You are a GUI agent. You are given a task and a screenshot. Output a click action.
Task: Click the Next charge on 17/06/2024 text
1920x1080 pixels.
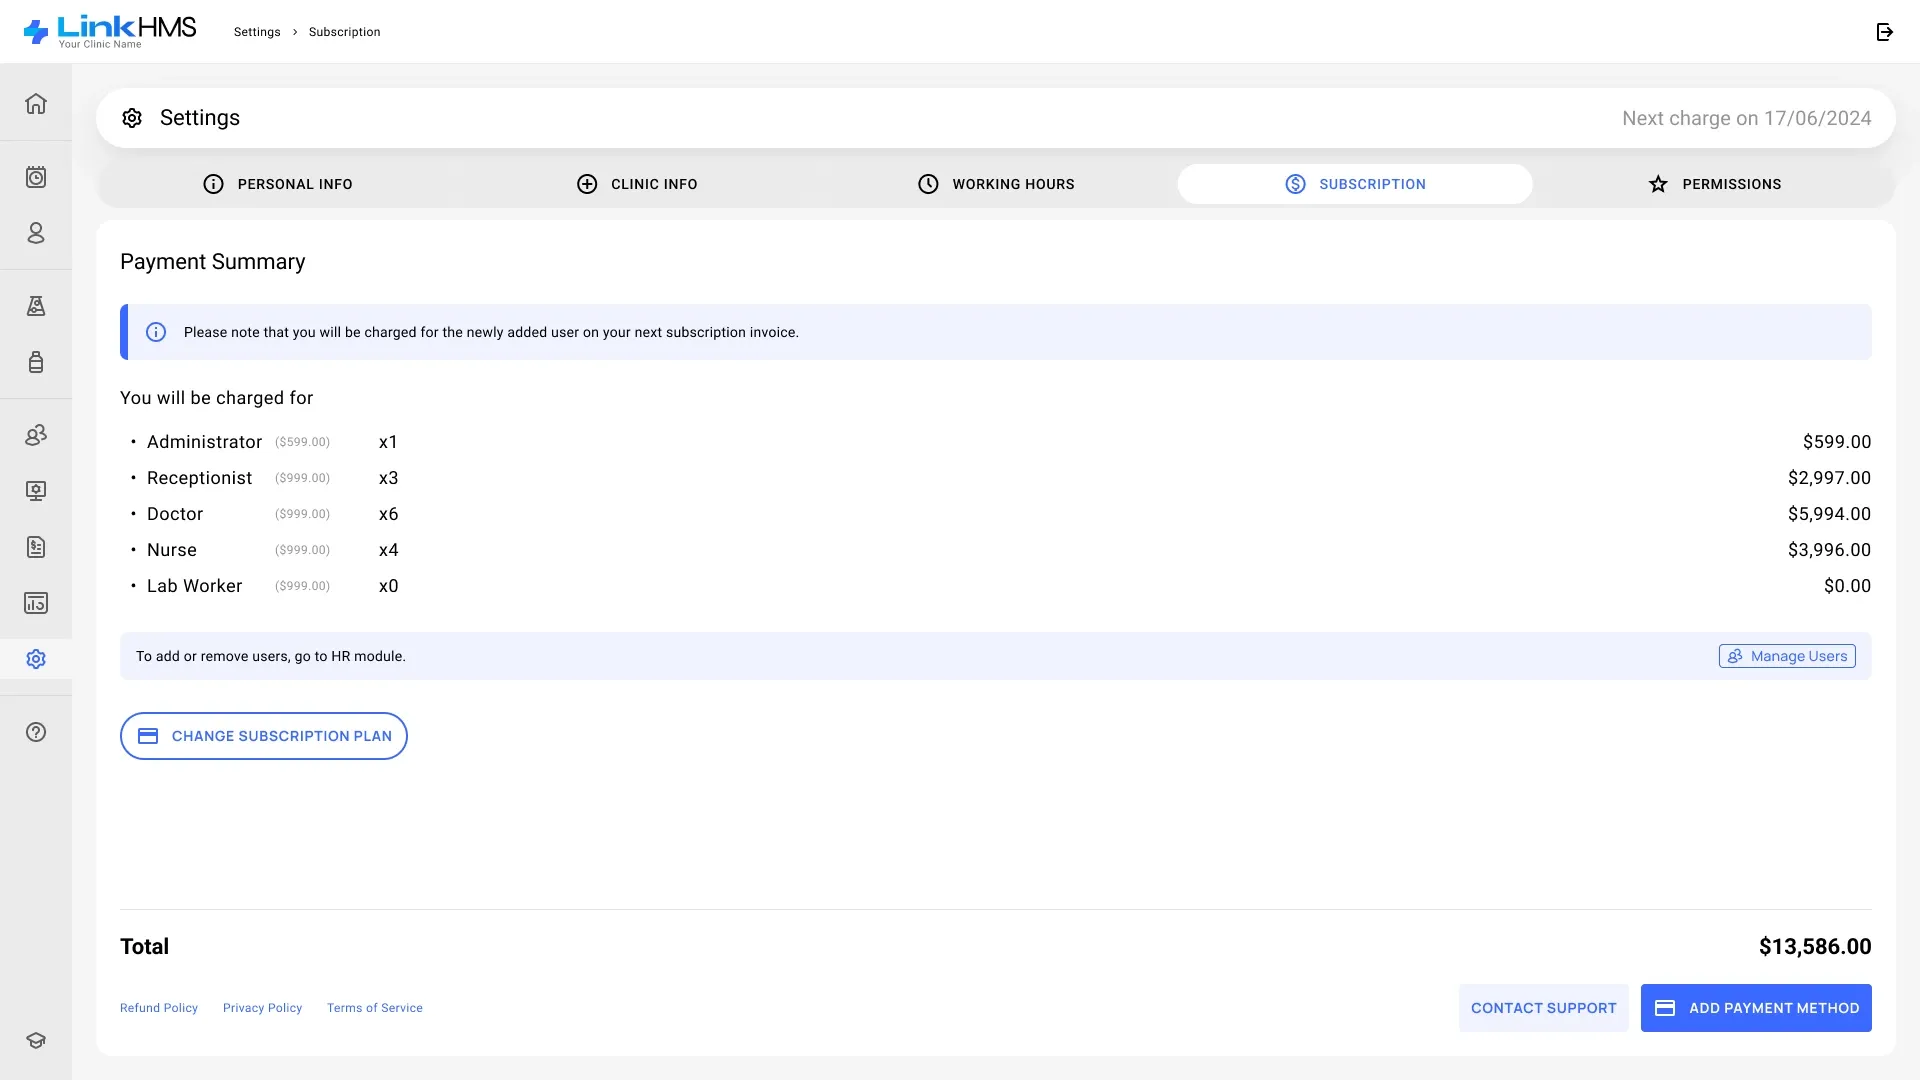(x=1746, y=118)
